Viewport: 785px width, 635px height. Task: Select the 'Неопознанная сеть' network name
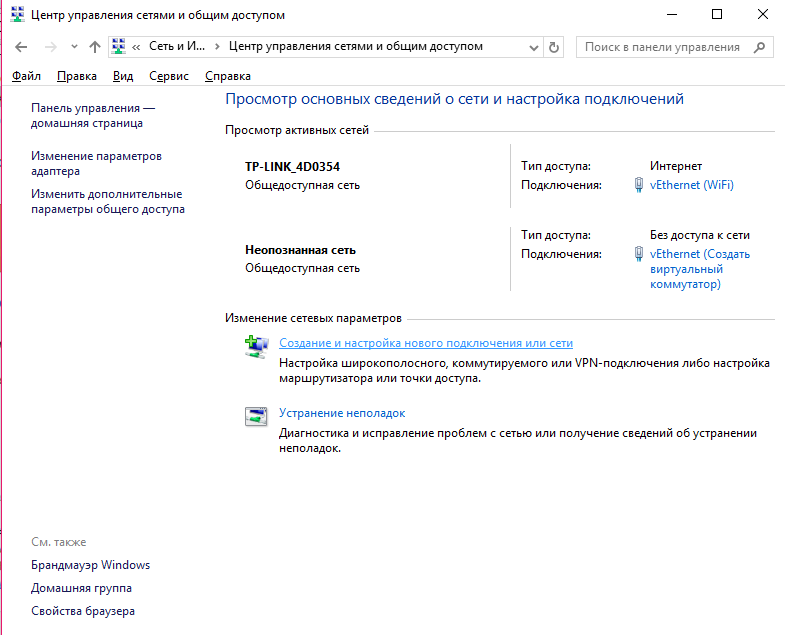[x=300, y=250]
